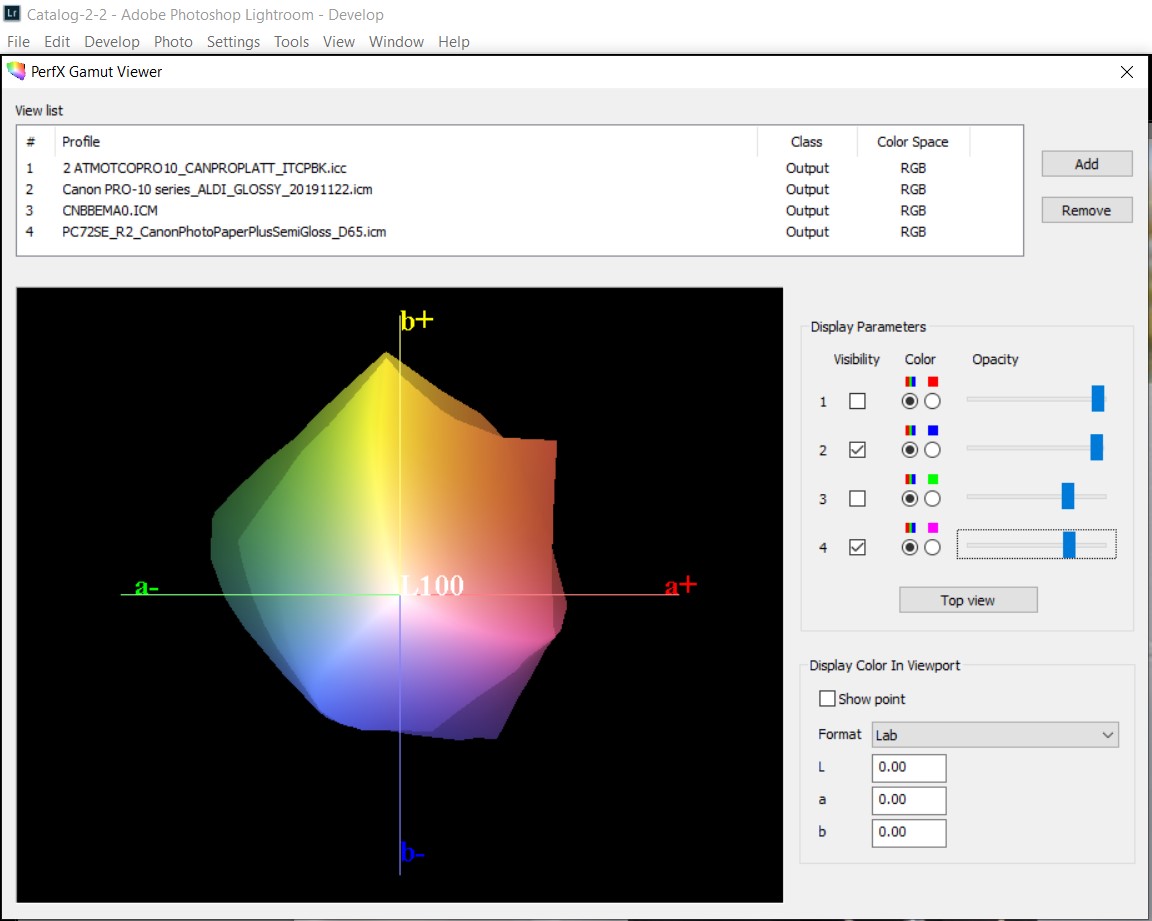Click the green color swatch for profile 3
The image size is (1152, 921).
pyautogui.click(x=933, y=480)
